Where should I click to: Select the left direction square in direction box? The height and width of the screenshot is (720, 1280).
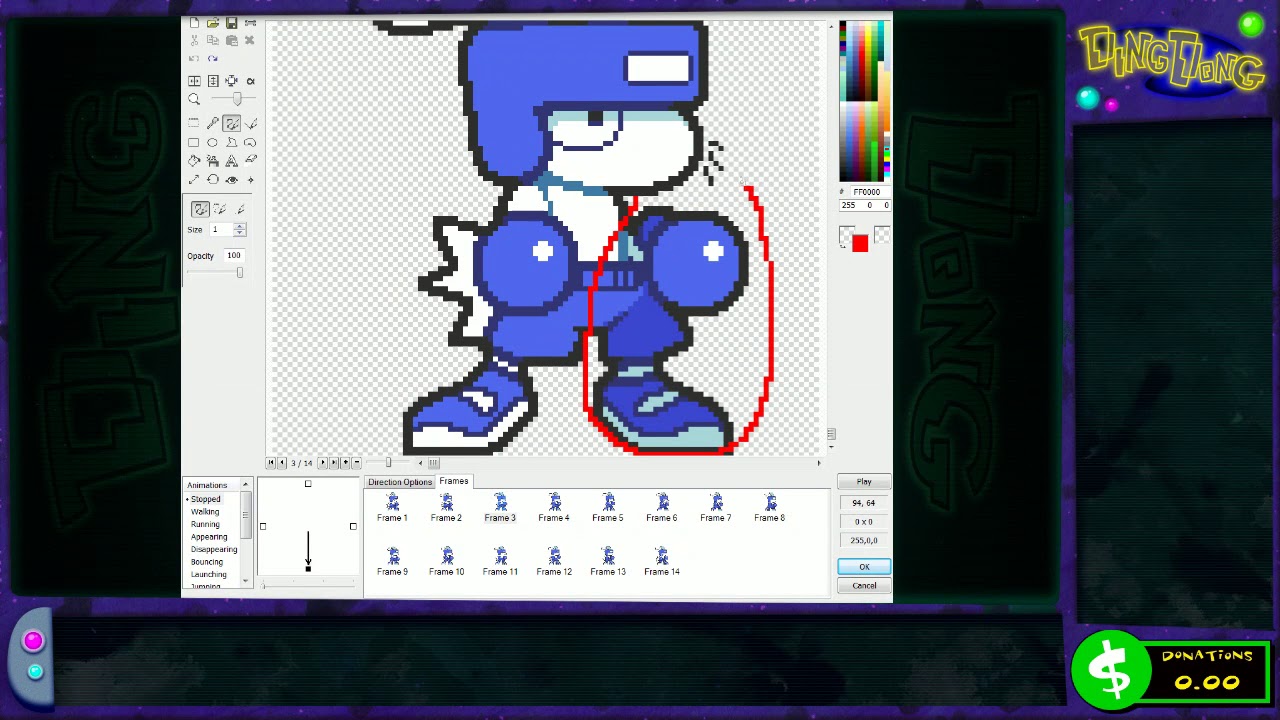263,527
